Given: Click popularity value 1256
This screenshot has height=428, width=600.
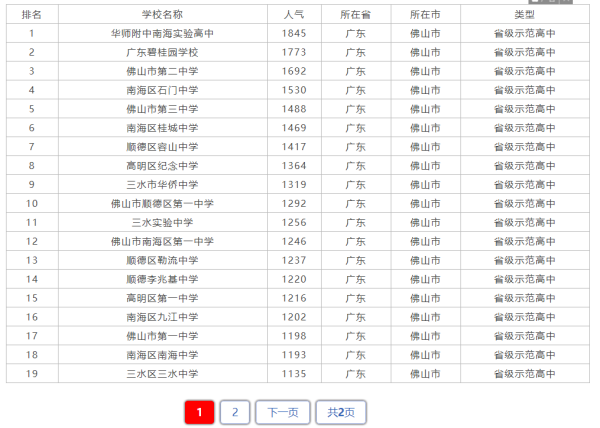Looking at the screenshot, I should 294,223.
